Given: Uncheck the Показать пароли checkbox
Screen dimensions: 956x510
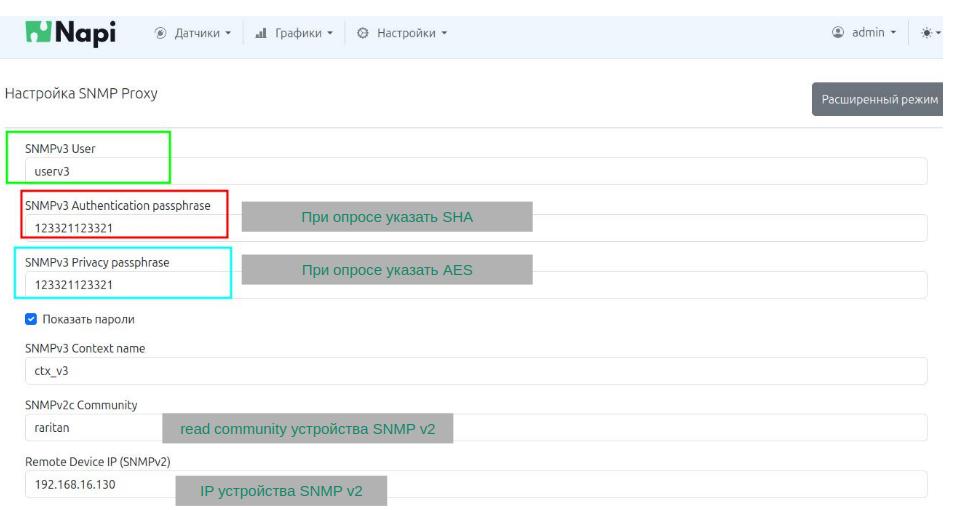Looking at the screenshot, I should pos(29,319).
